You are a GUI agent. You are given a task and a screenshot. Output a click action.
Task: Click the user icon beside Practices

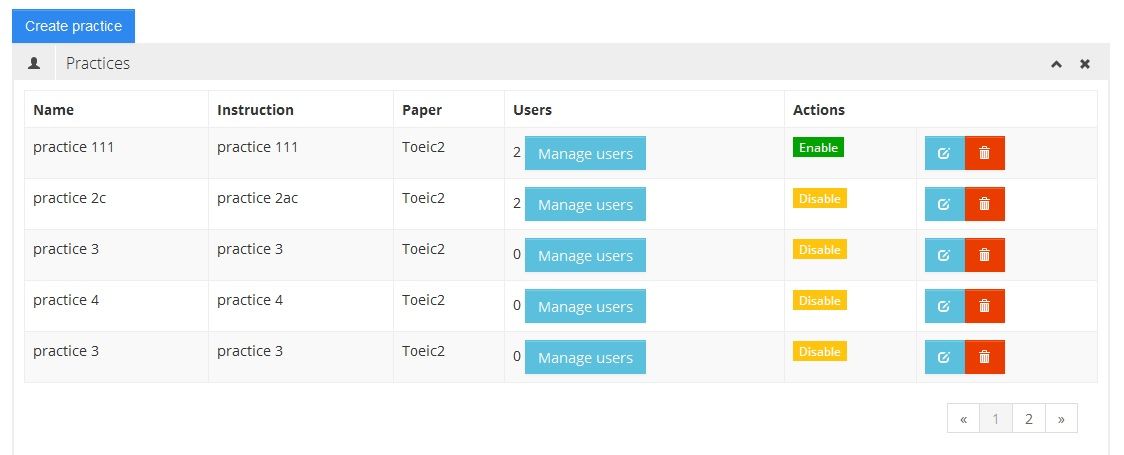tap(35, 63)
